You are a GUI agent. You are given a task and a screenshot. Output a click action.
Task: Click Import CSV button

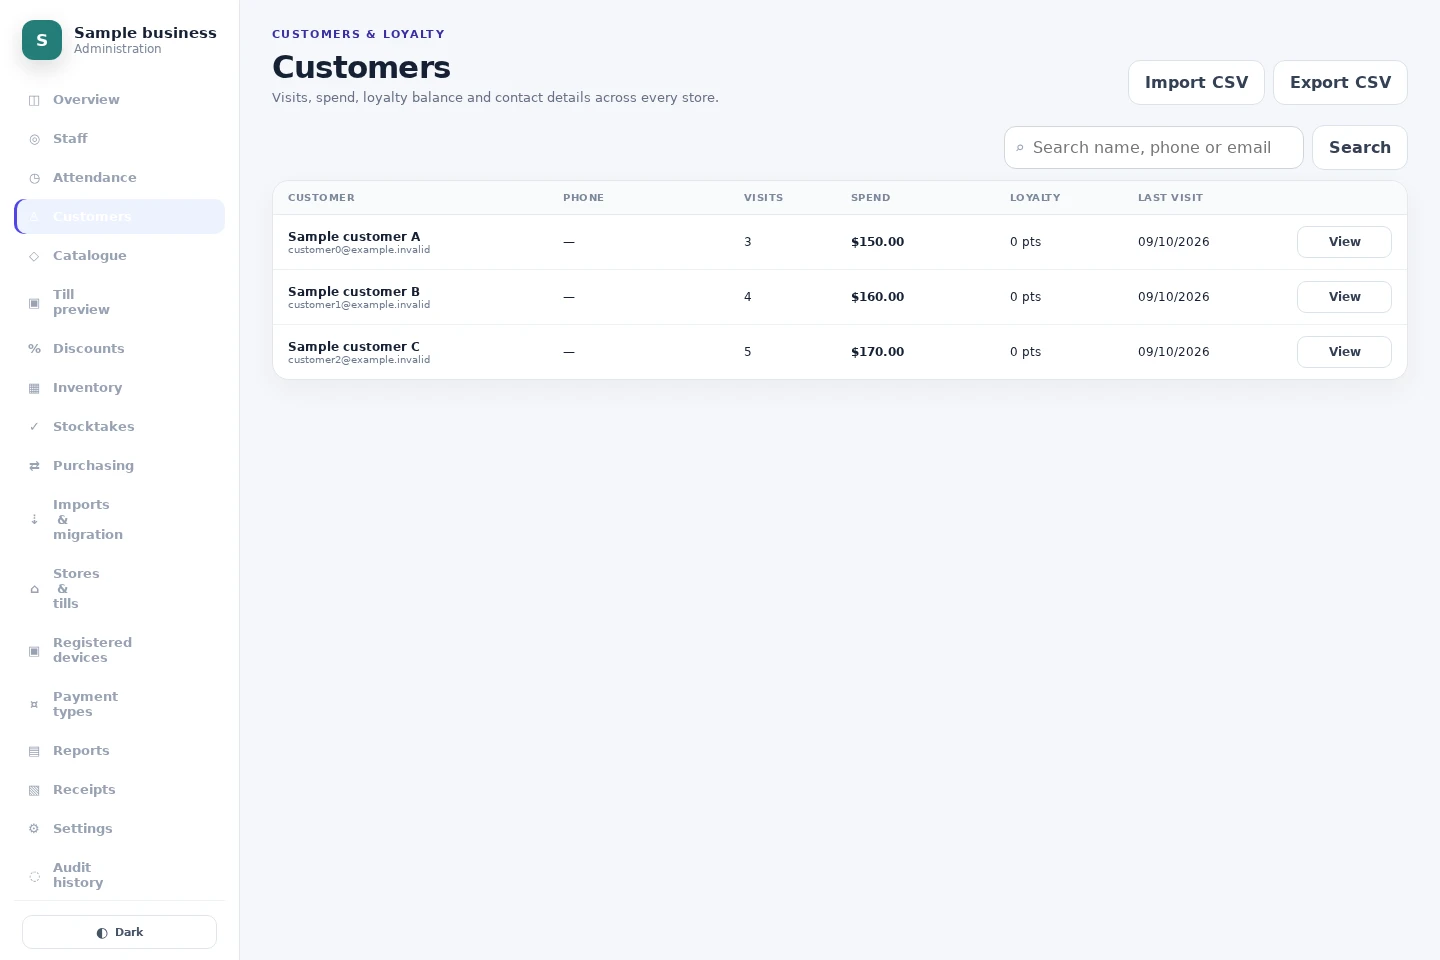coord(1196,83)
